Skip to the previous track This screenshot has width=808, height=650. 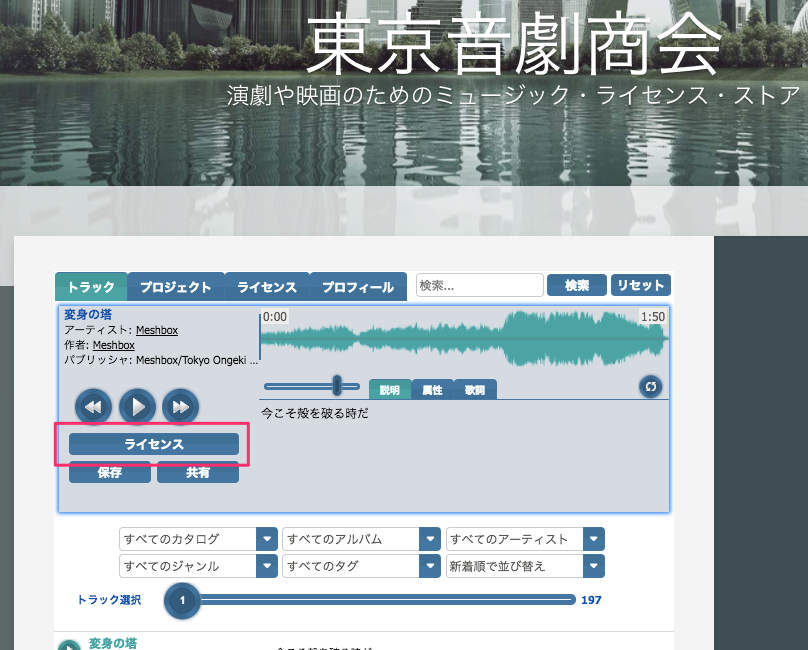(93, 407)
